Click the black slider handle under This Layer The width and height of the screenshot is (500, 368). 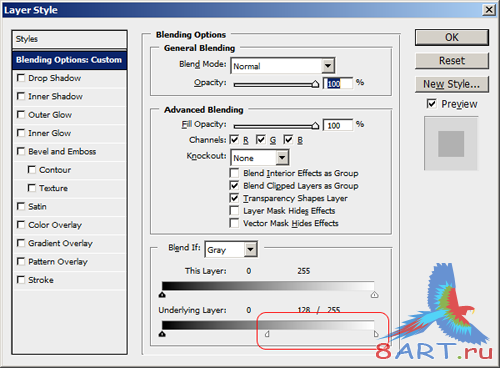click(162, 295)
